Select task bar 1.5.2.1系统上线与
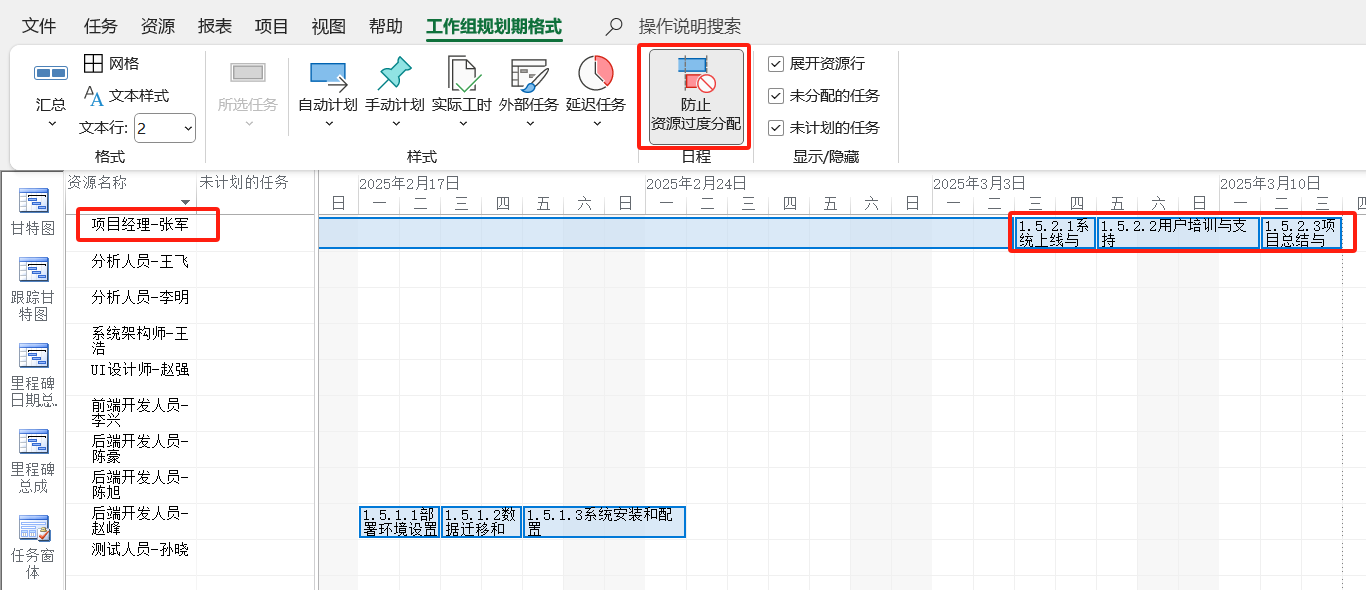Screen dimensions: 1366x590 pyautogui.click(x=1056, y=233)
